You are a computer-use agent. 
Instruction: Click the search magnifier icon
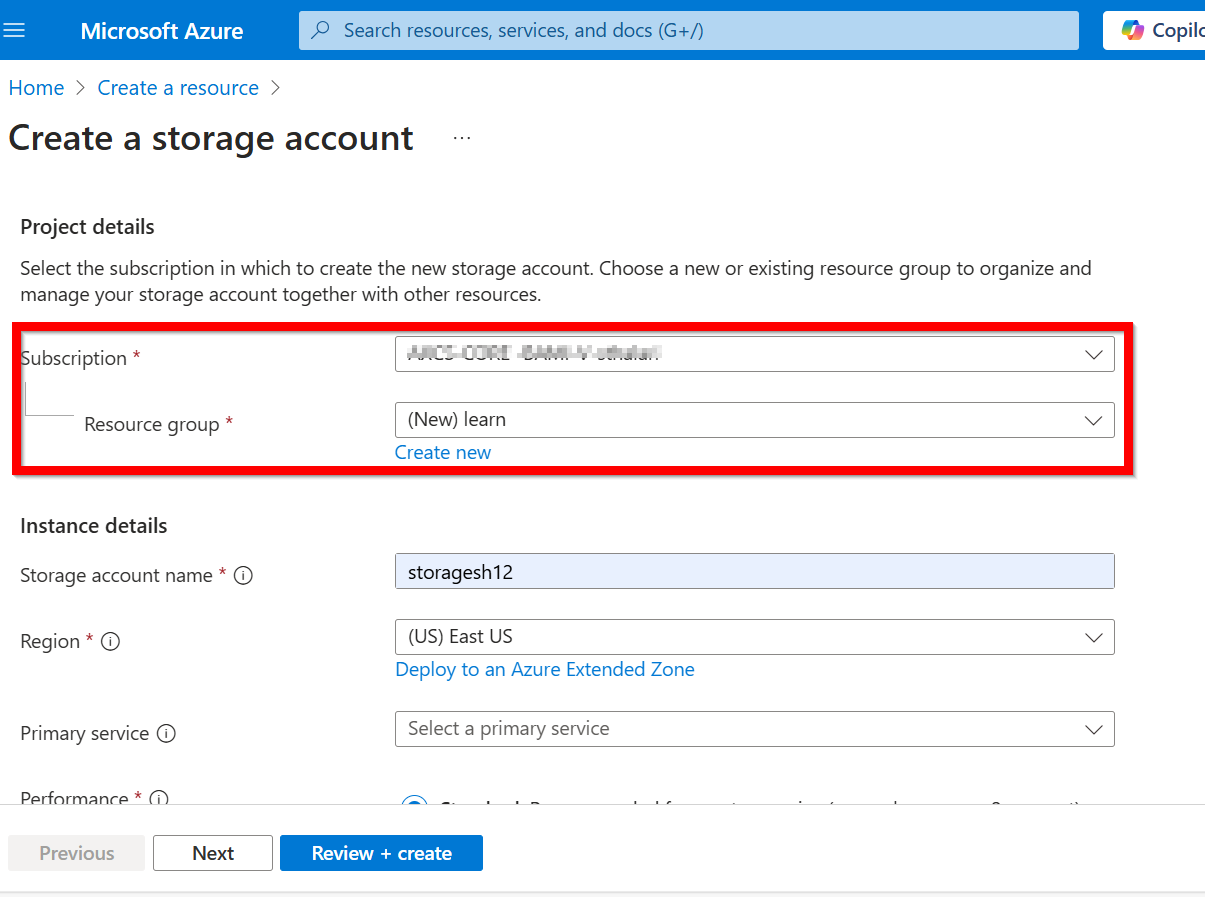(319, 30)
